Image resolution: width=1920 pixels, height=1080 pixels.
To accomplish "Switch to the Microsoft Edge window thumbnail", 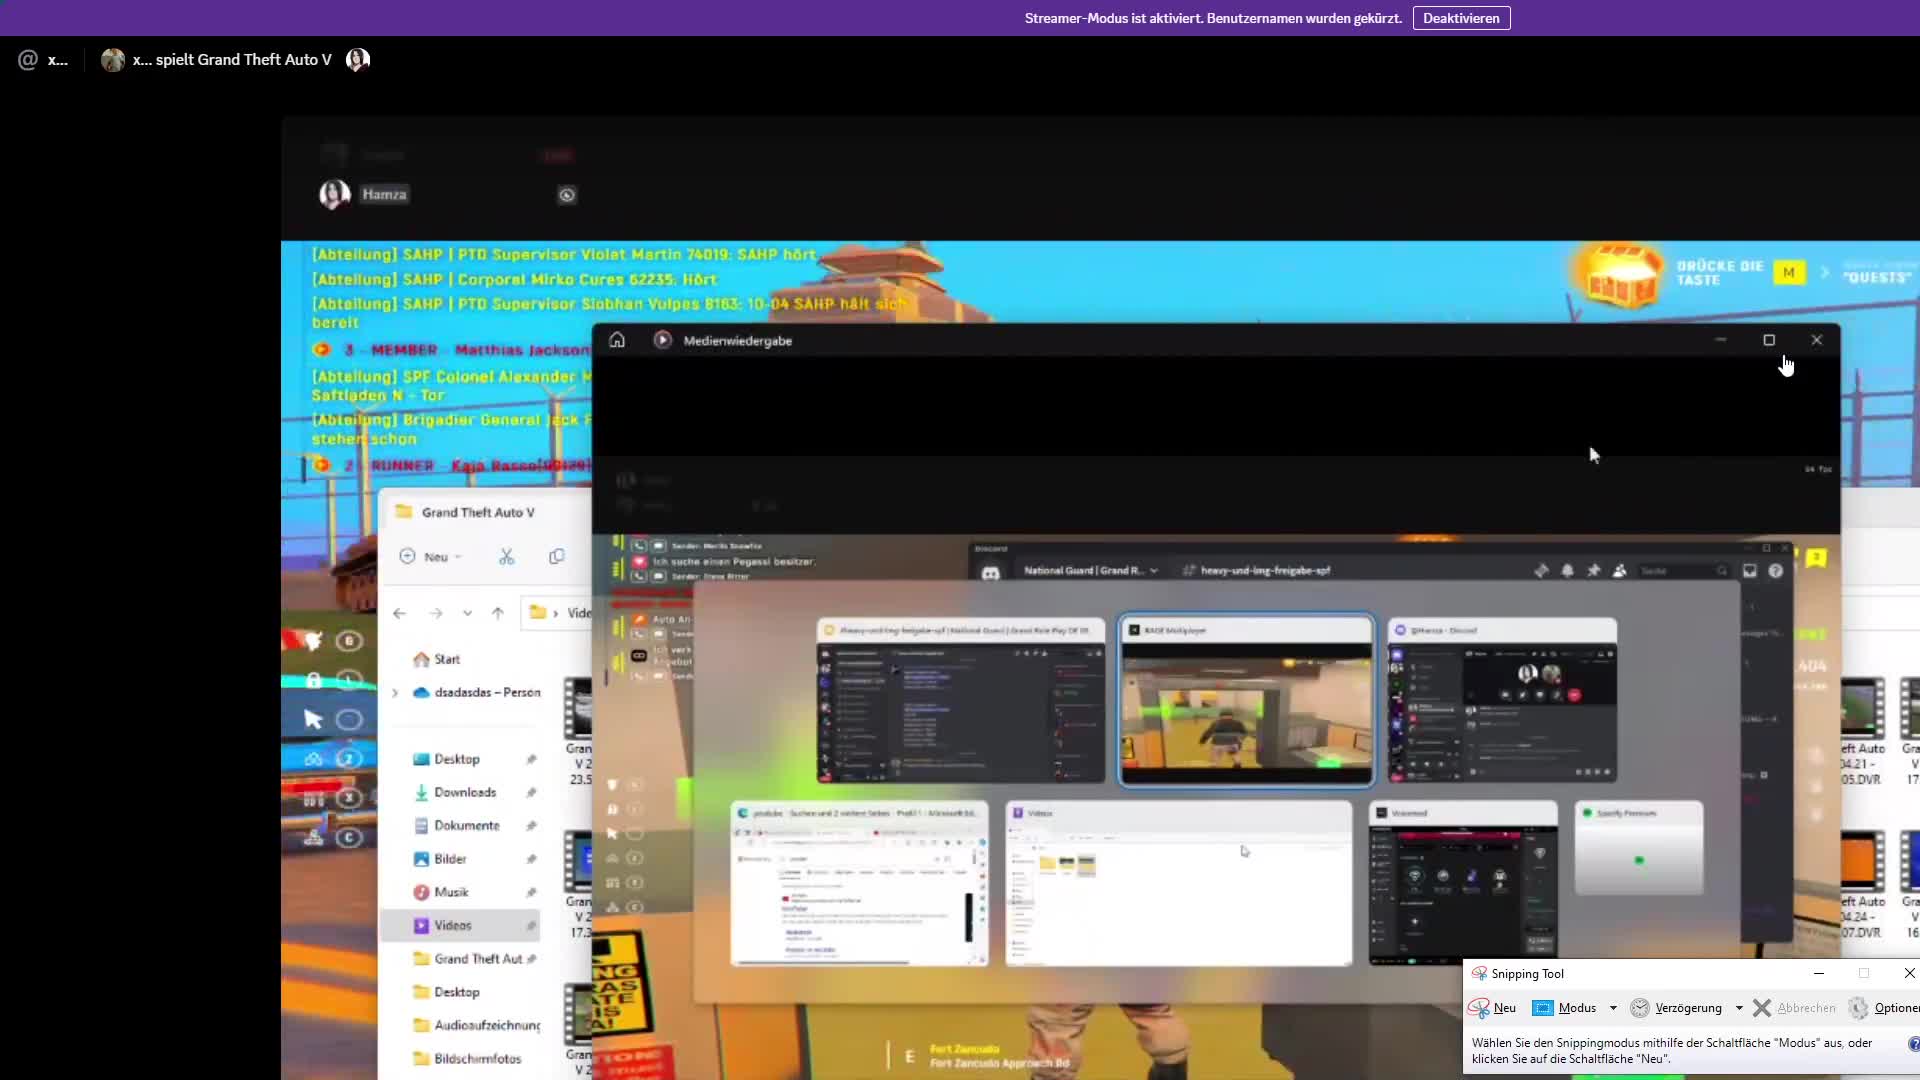I will pyautogui.click(x=859, y=883).
